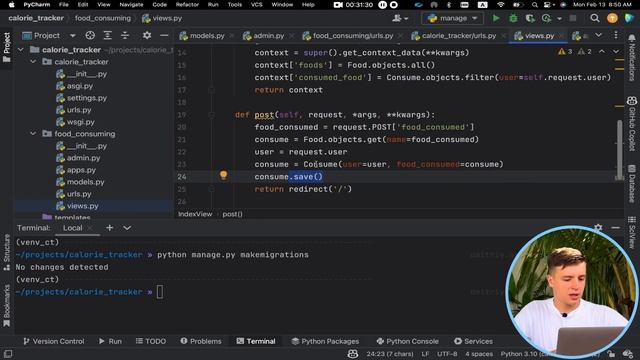Open Services tool window
640x360 pixels.
pos(473,341)
